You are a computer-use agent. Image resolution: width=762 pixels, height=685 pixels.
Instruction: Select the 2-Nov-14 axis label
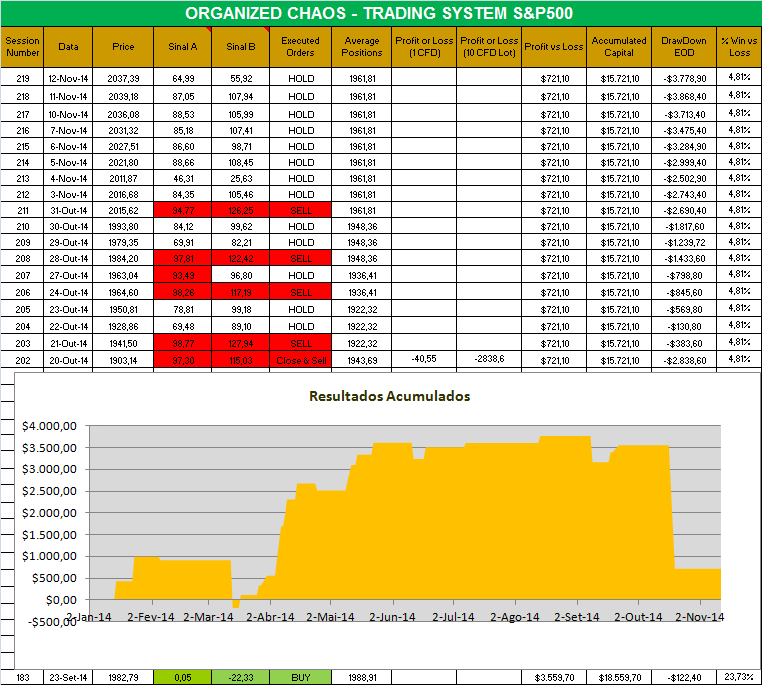[699, 616]
